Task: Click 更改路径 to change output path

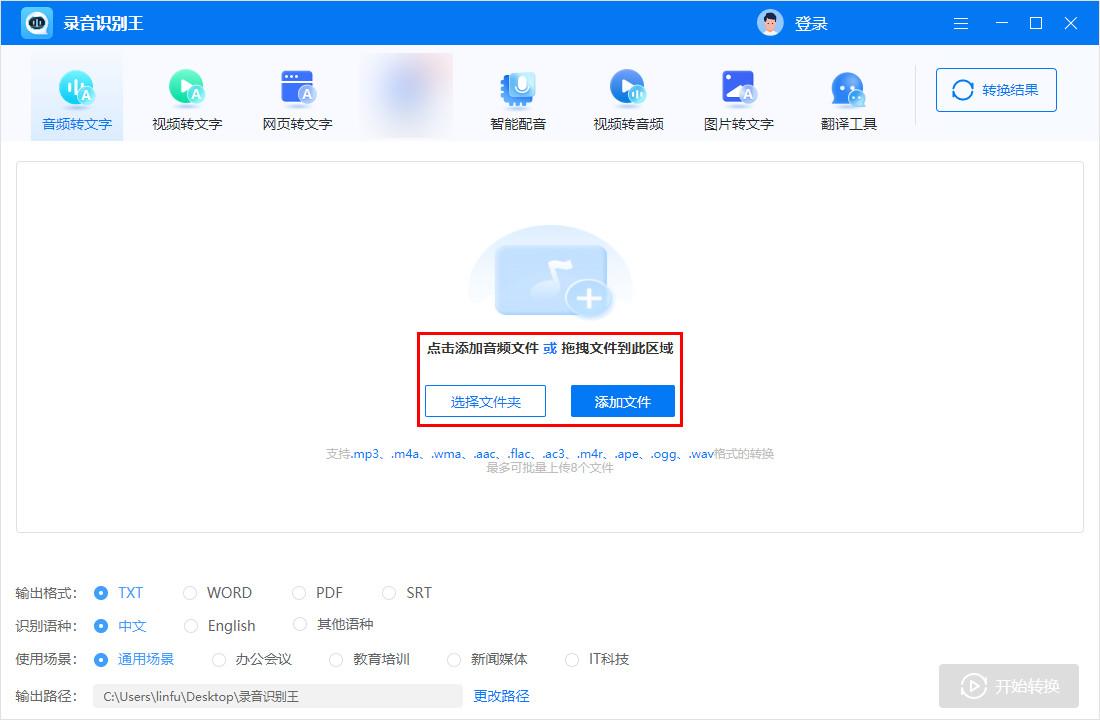Action: [500, 695]
